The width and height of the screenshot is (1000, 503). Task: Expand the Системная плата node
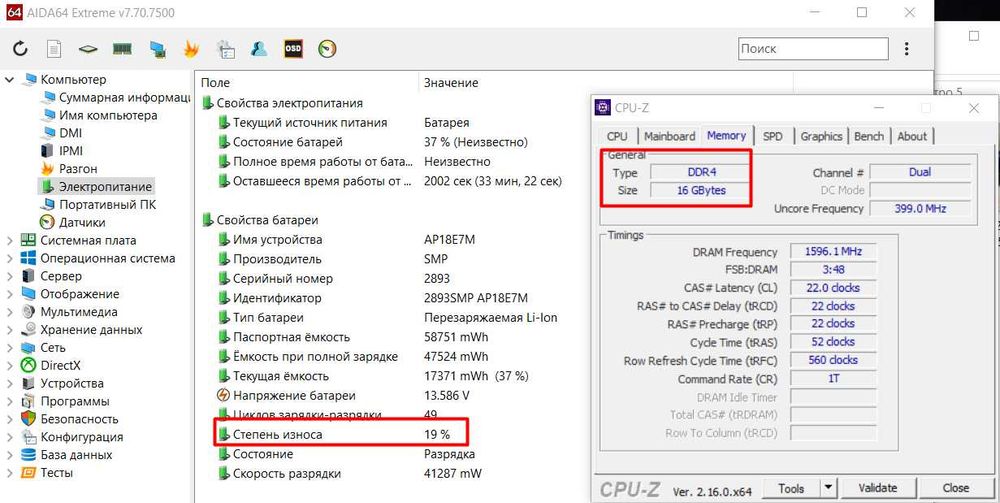10,240
